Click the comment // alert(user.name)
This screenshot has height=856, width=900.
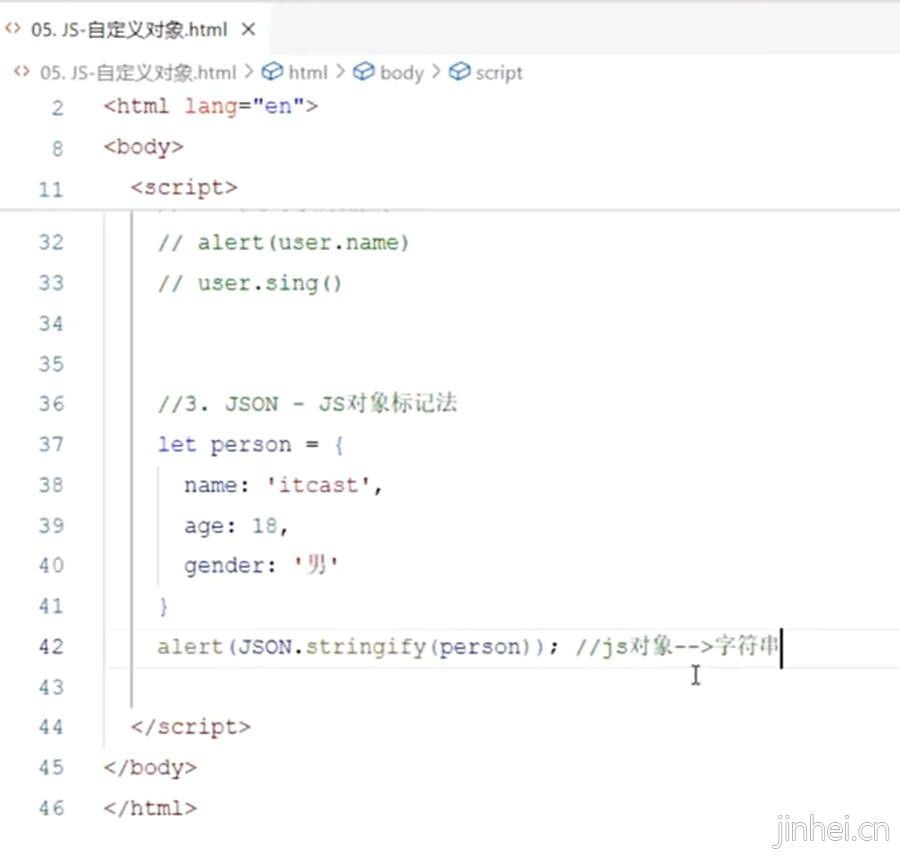pyautogui.click(x=284, y=243)
